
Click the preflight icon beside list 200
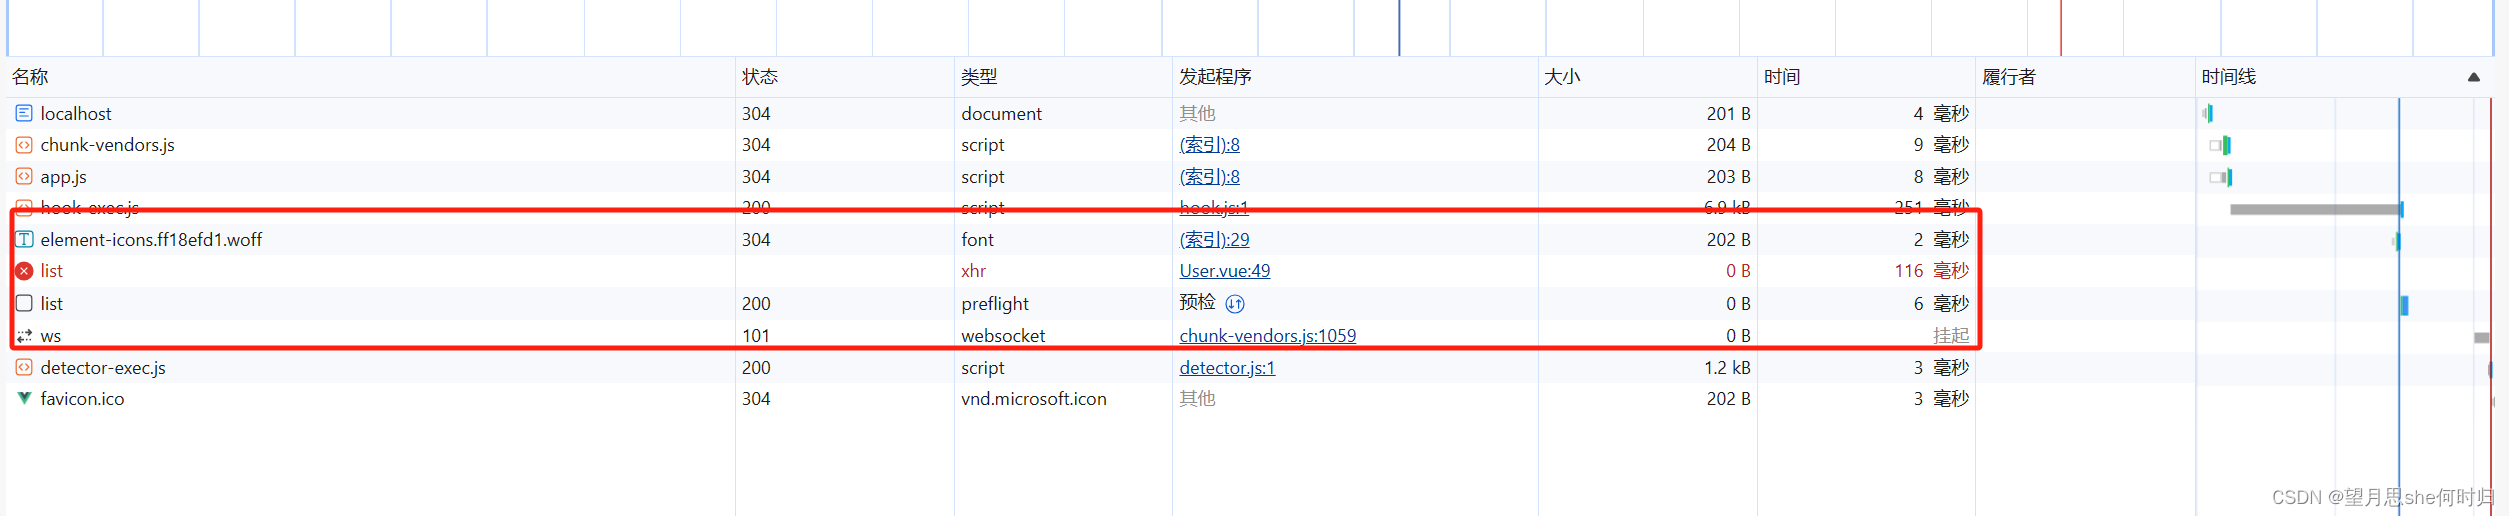click(x=24, y=303)
